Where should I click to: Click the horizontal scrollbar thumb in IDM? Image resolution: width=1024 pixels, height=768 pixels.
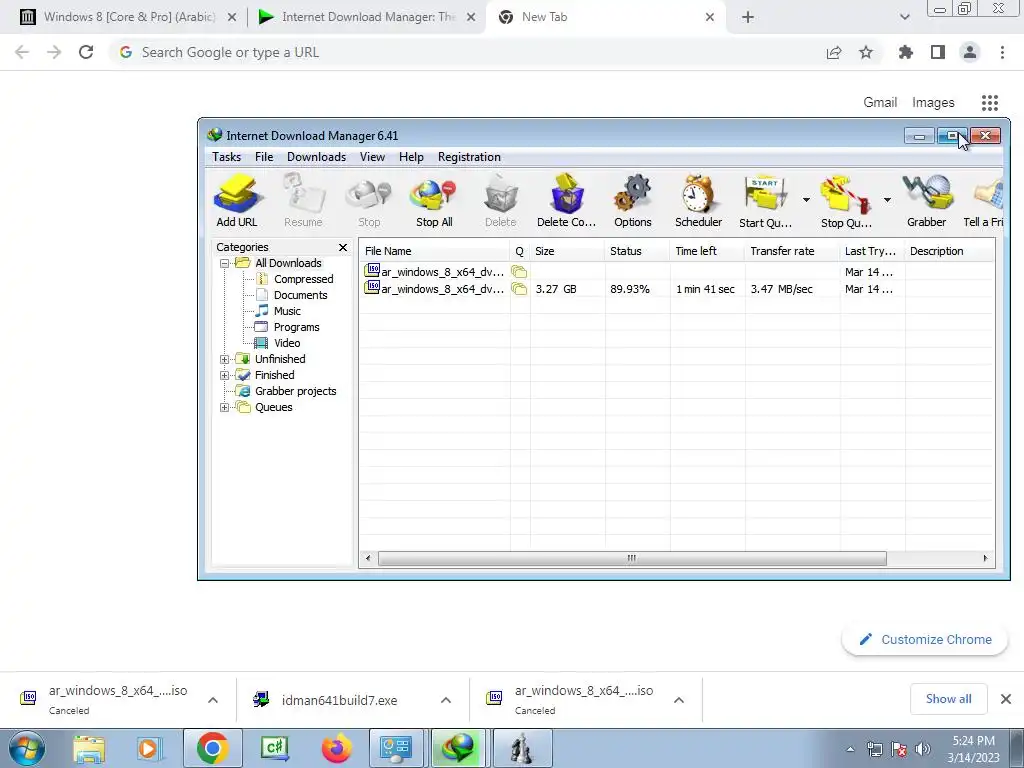coord(632,558)
